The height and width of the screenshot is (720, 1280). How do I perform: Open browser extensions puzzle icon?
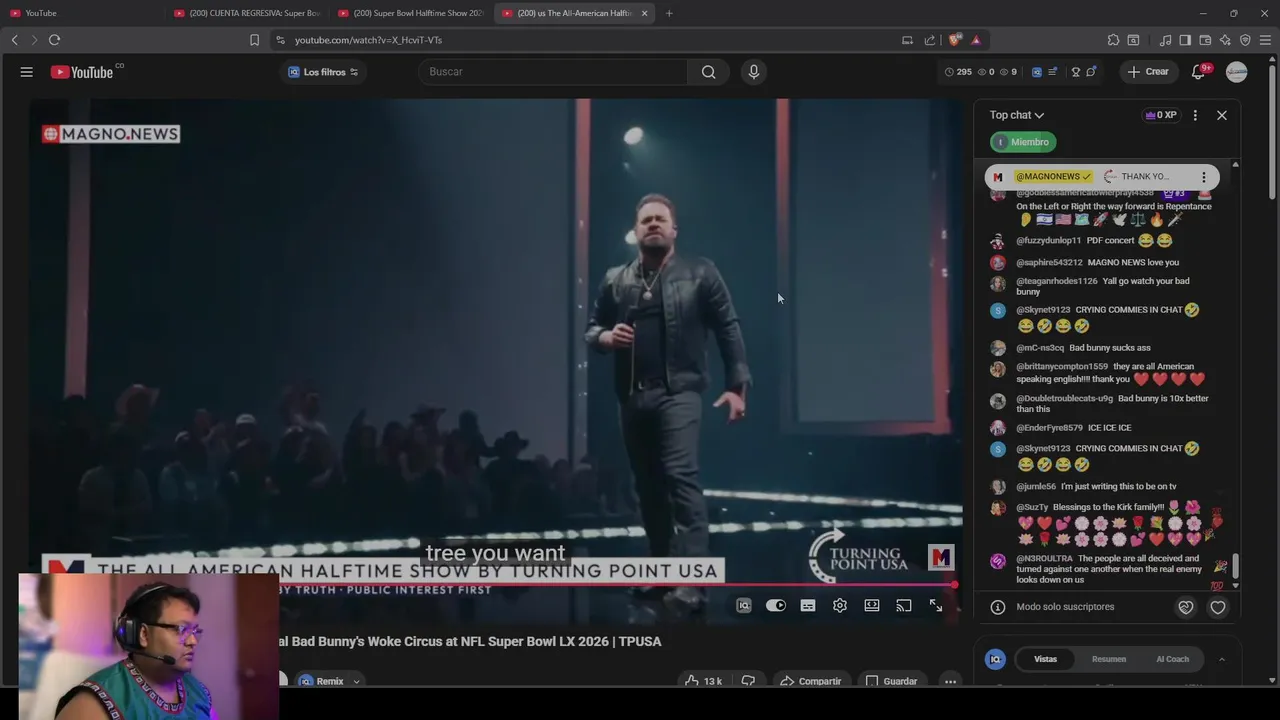point(1113,40)
